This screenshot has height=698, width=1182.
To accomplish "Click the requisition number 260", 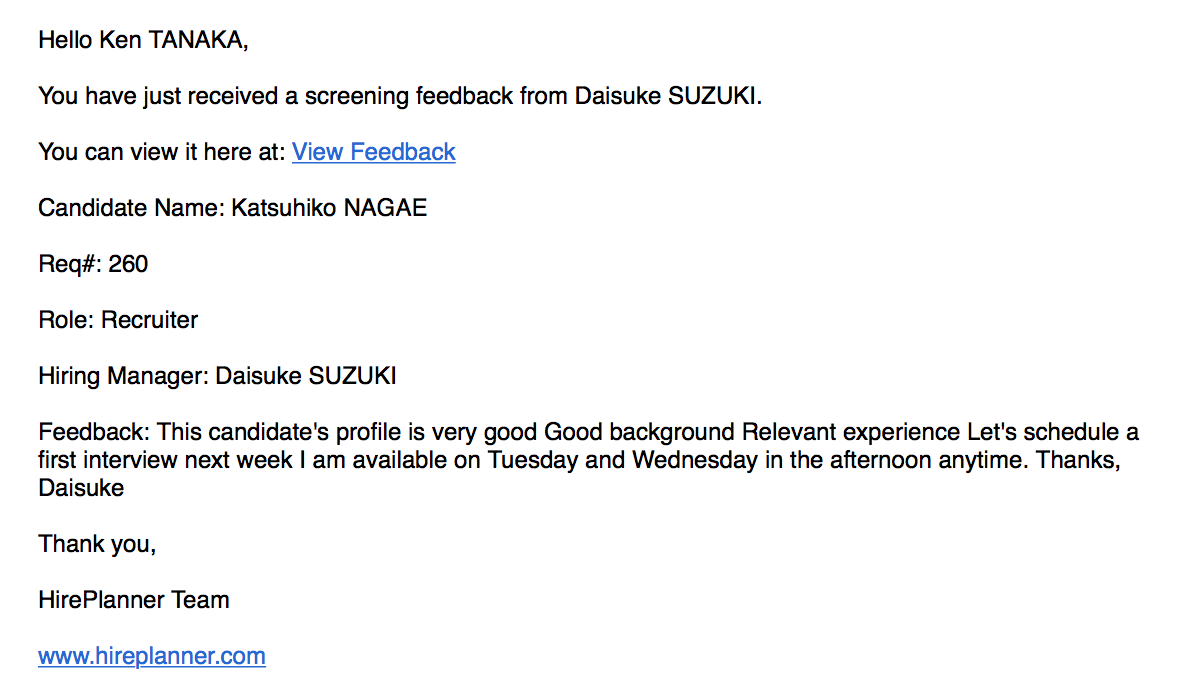I will (128, 264).
